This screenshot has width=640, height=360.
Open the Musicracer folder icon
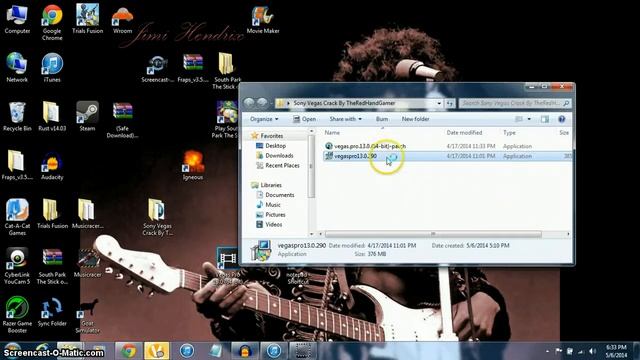[87, 214]
